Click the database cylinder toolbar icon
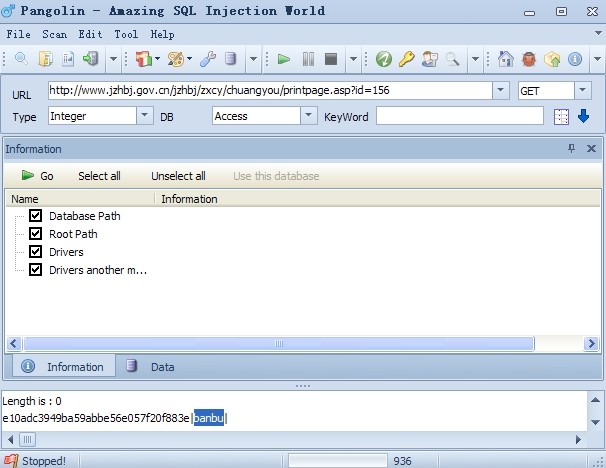Screen dimensions: 606x468 (231, 59)
